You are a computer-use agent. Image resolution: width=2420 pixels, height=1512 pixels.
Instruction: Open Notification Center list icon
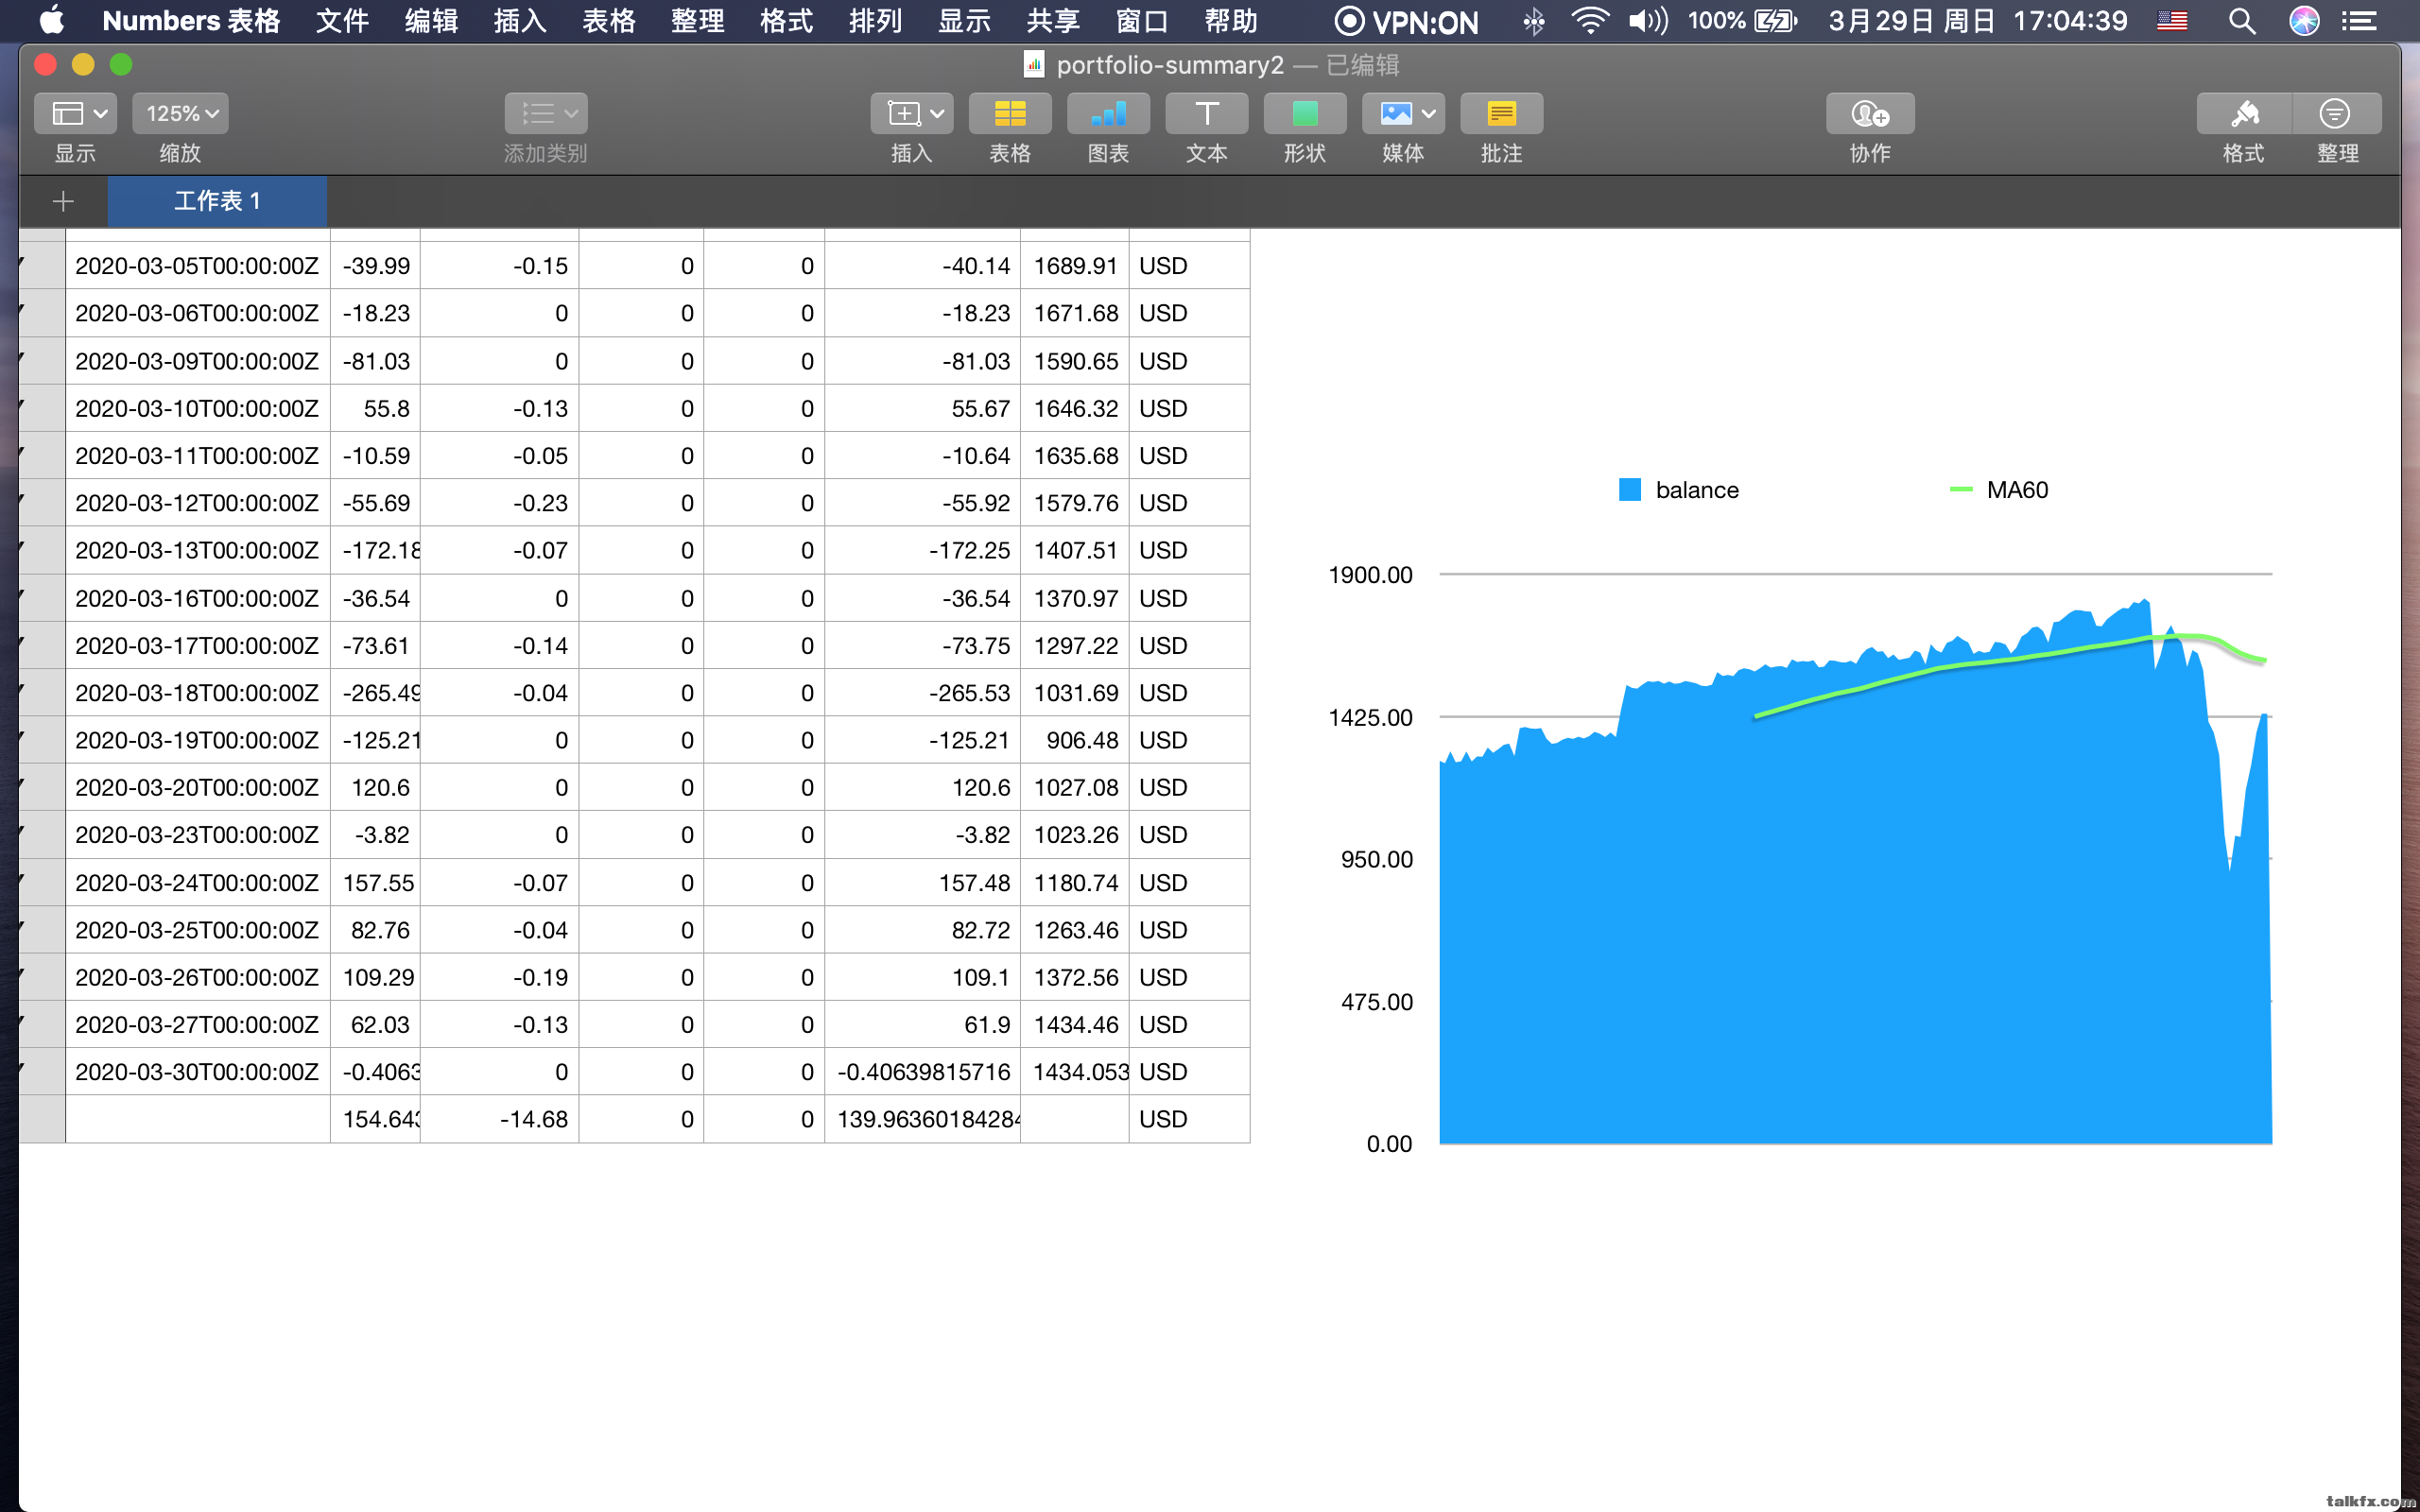[2359, 21]
